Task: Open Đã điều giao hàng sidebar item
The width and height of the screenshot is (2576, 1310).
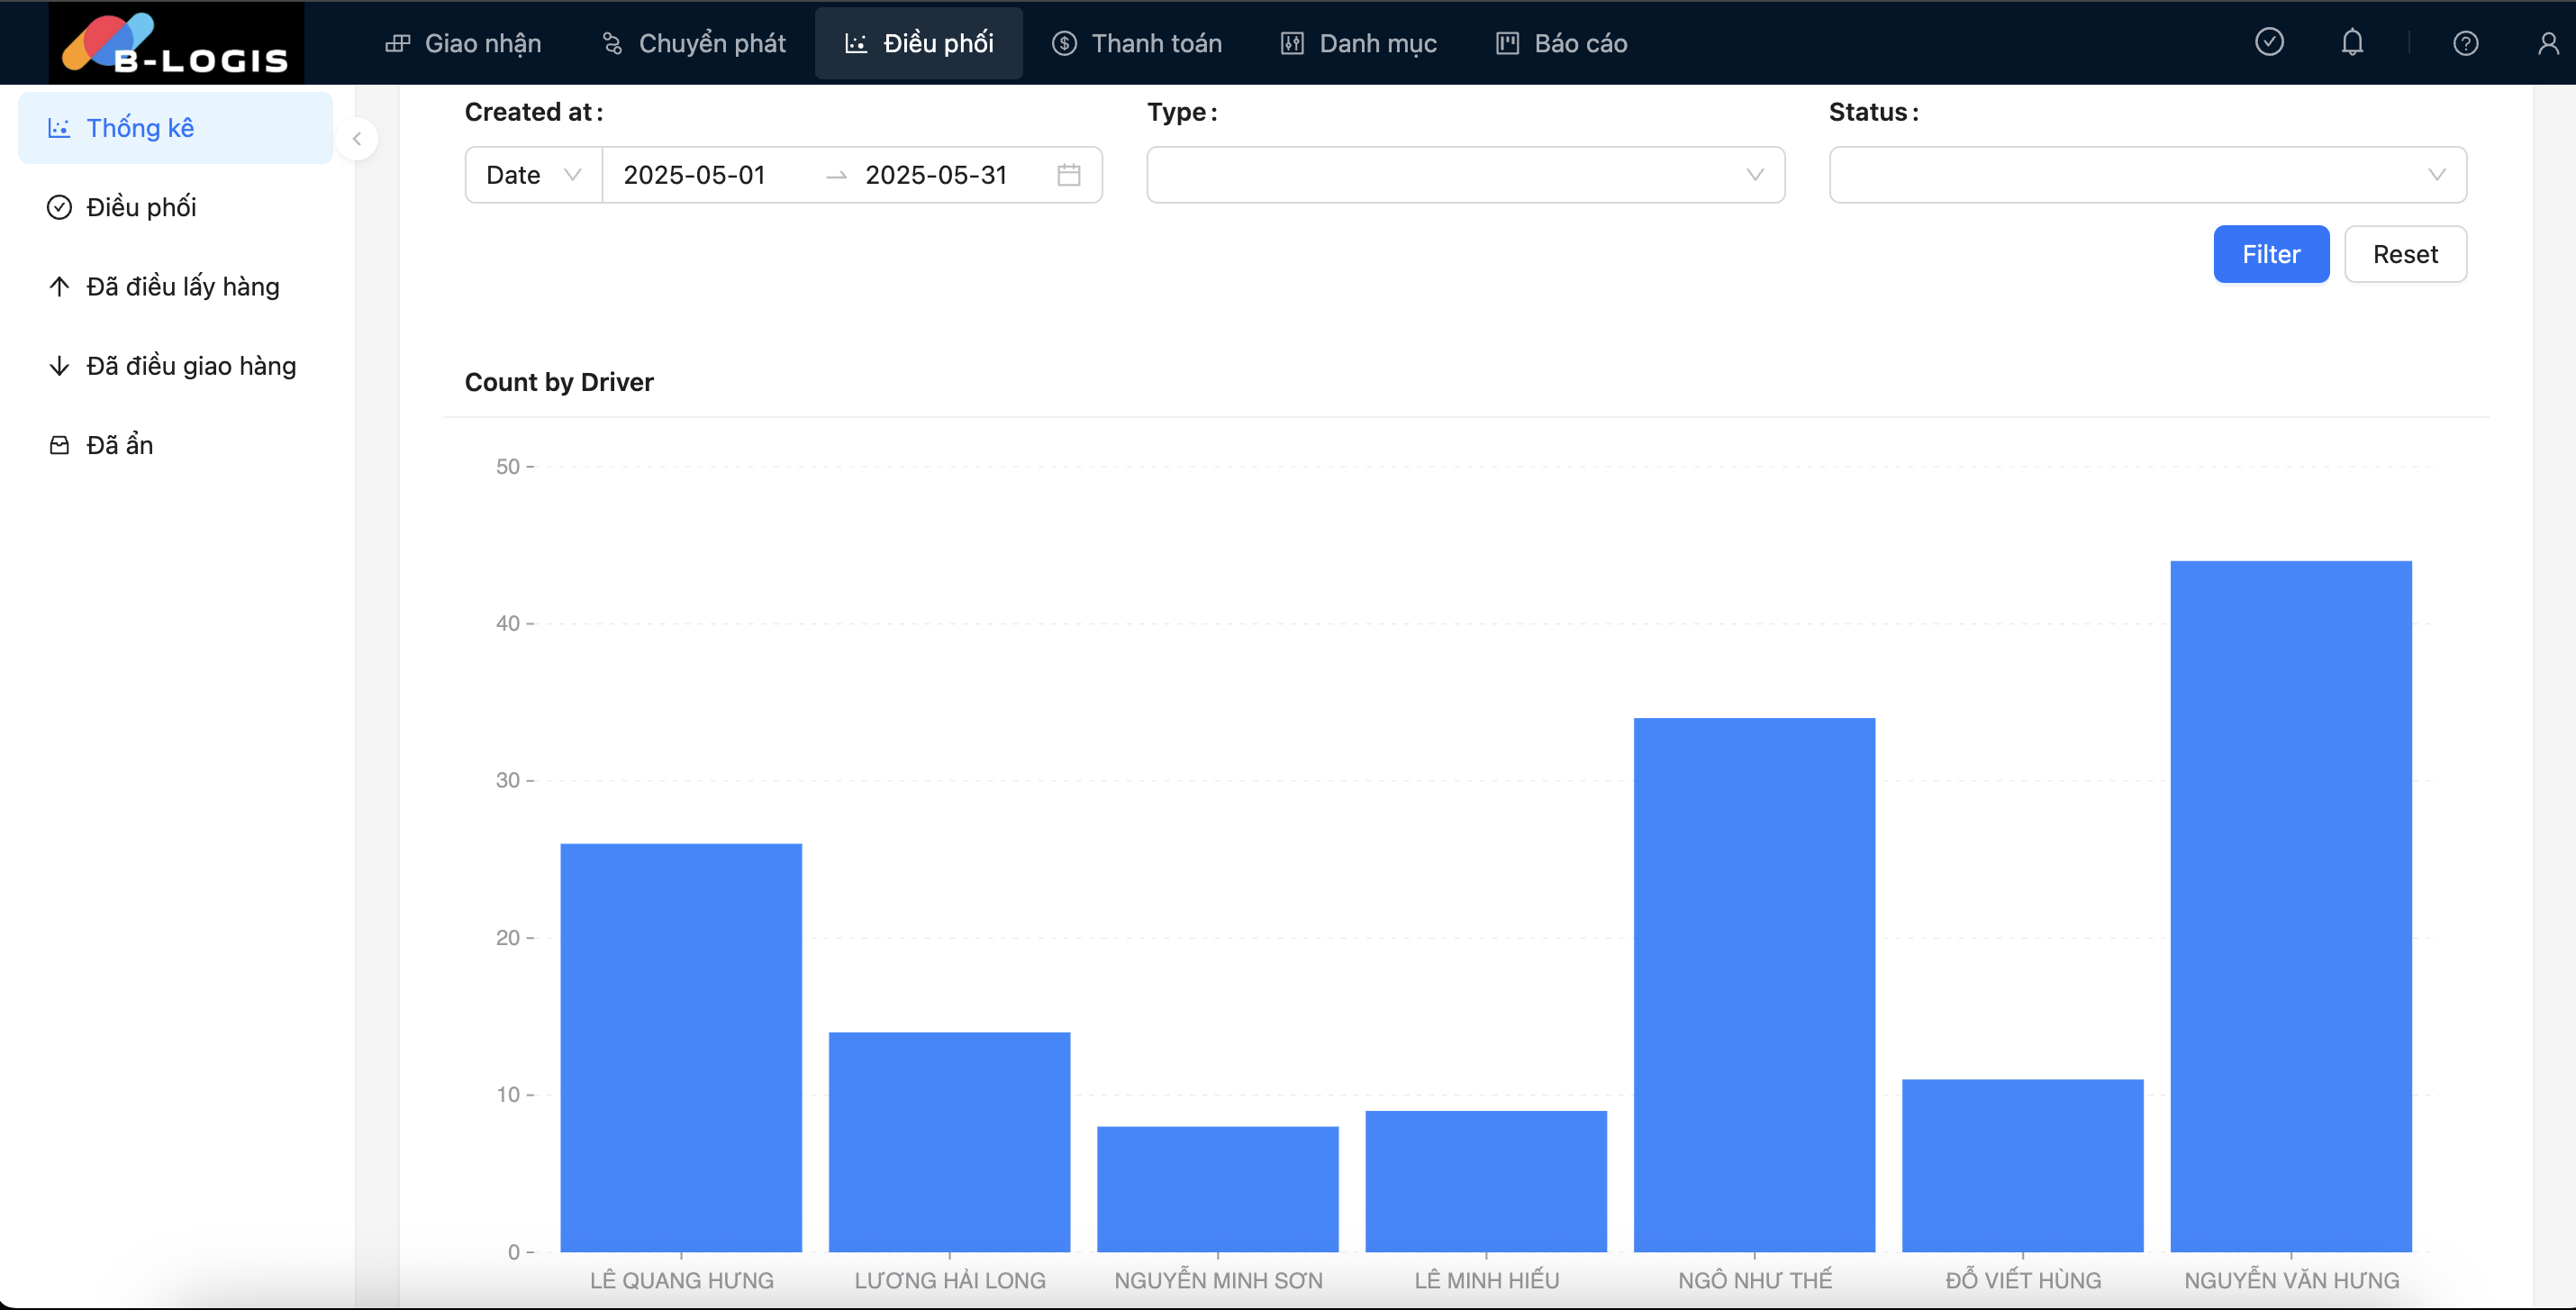Action: pos(175,365)
